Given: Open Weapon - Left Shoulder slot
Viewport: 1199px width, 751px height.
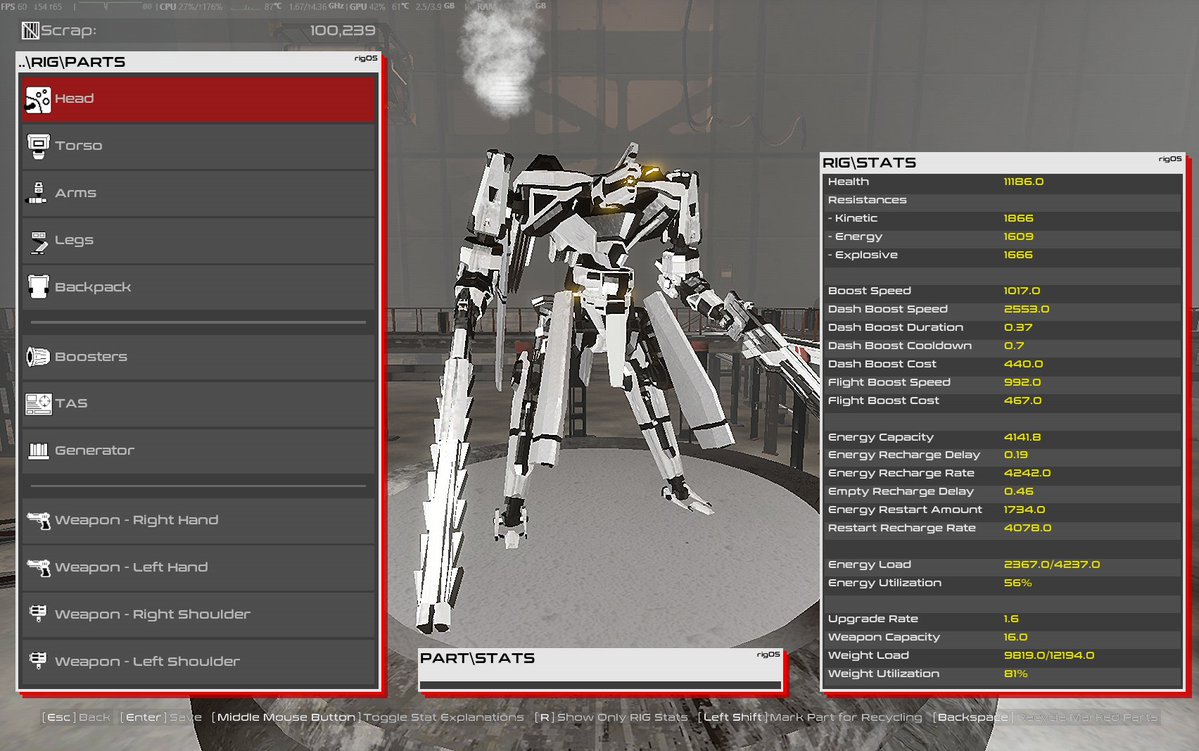Looking at the screenshot, I should pyautogui.click(x=199, y=662).
